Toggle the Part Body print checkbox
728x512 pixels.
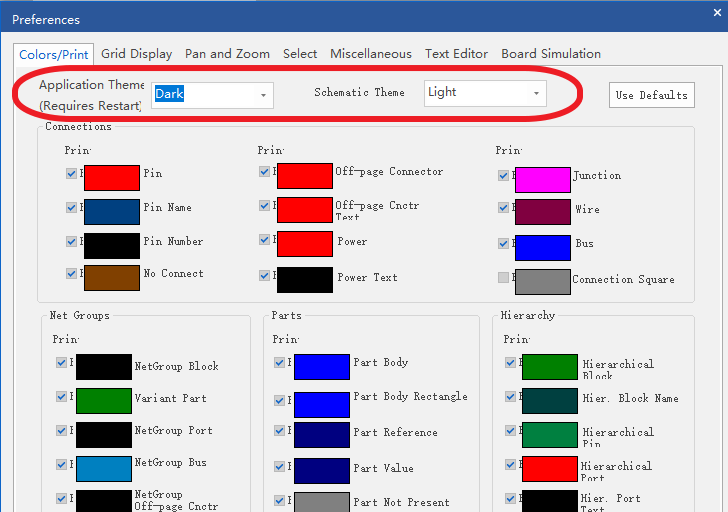(280, 362)
